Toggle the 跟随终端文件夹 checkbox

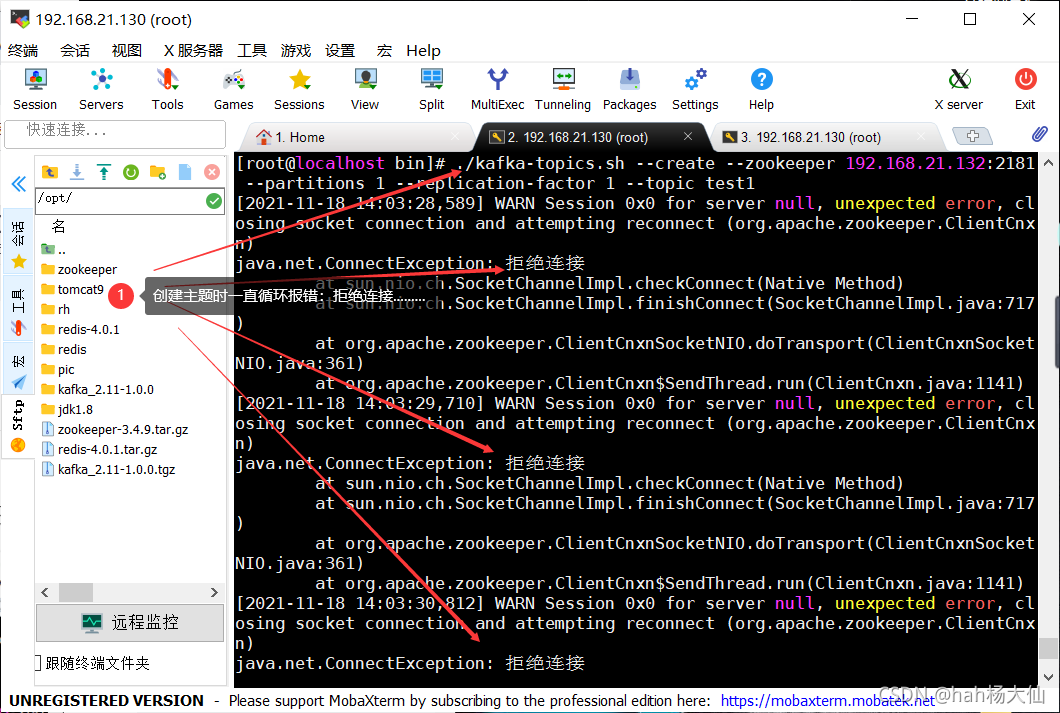click(39, 663)
